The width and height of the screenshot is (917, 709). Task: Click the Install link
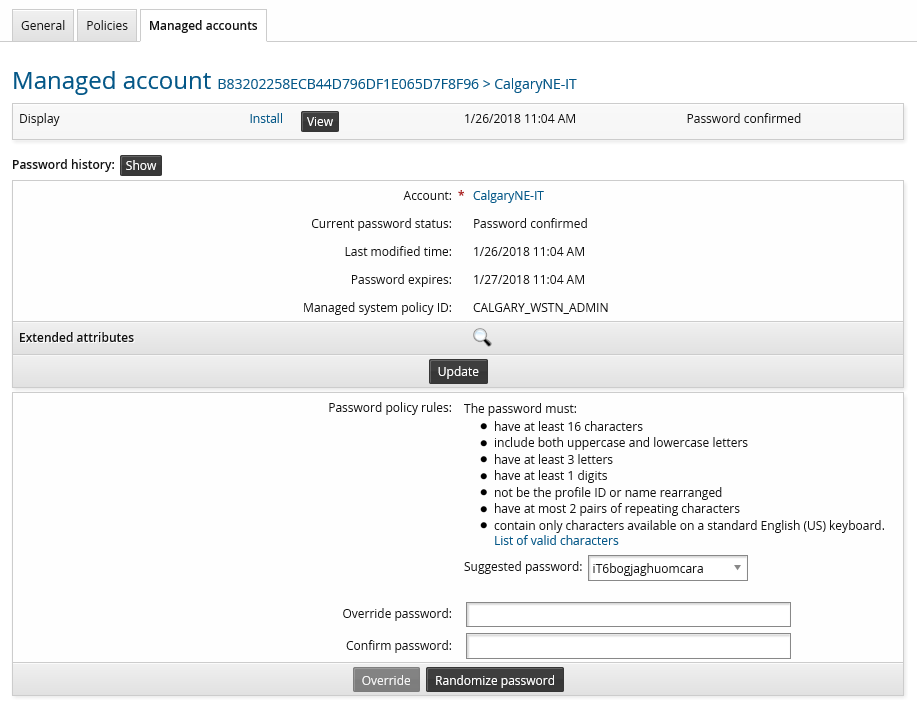tap(266, 119)
